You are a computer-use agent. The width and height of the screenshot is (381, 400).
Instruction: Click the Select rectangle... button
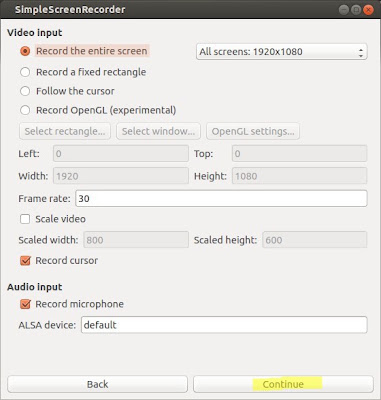pyautogui.click(x=65, y=131)
